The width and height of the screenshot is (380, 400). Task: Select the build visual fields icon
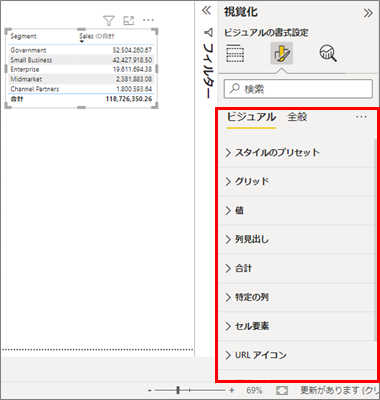tap(235, 53)
